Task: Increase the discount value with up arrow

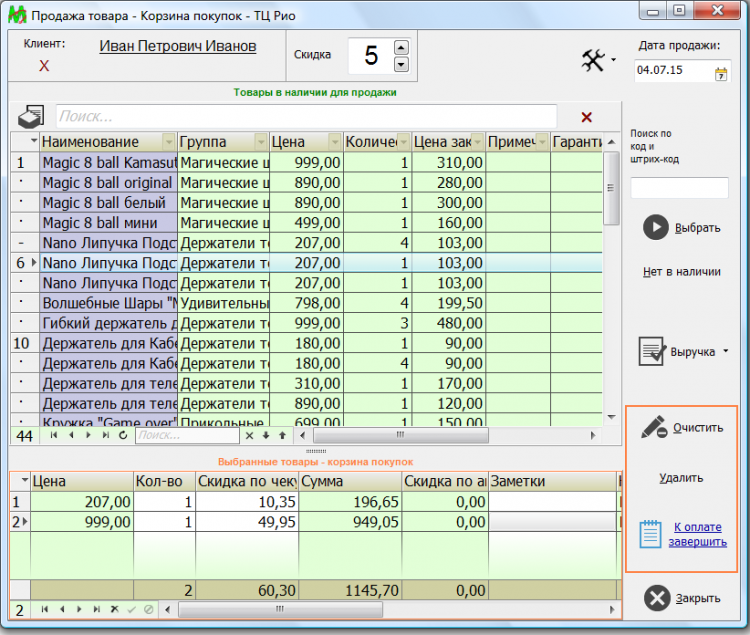Action: click(401, 47)
